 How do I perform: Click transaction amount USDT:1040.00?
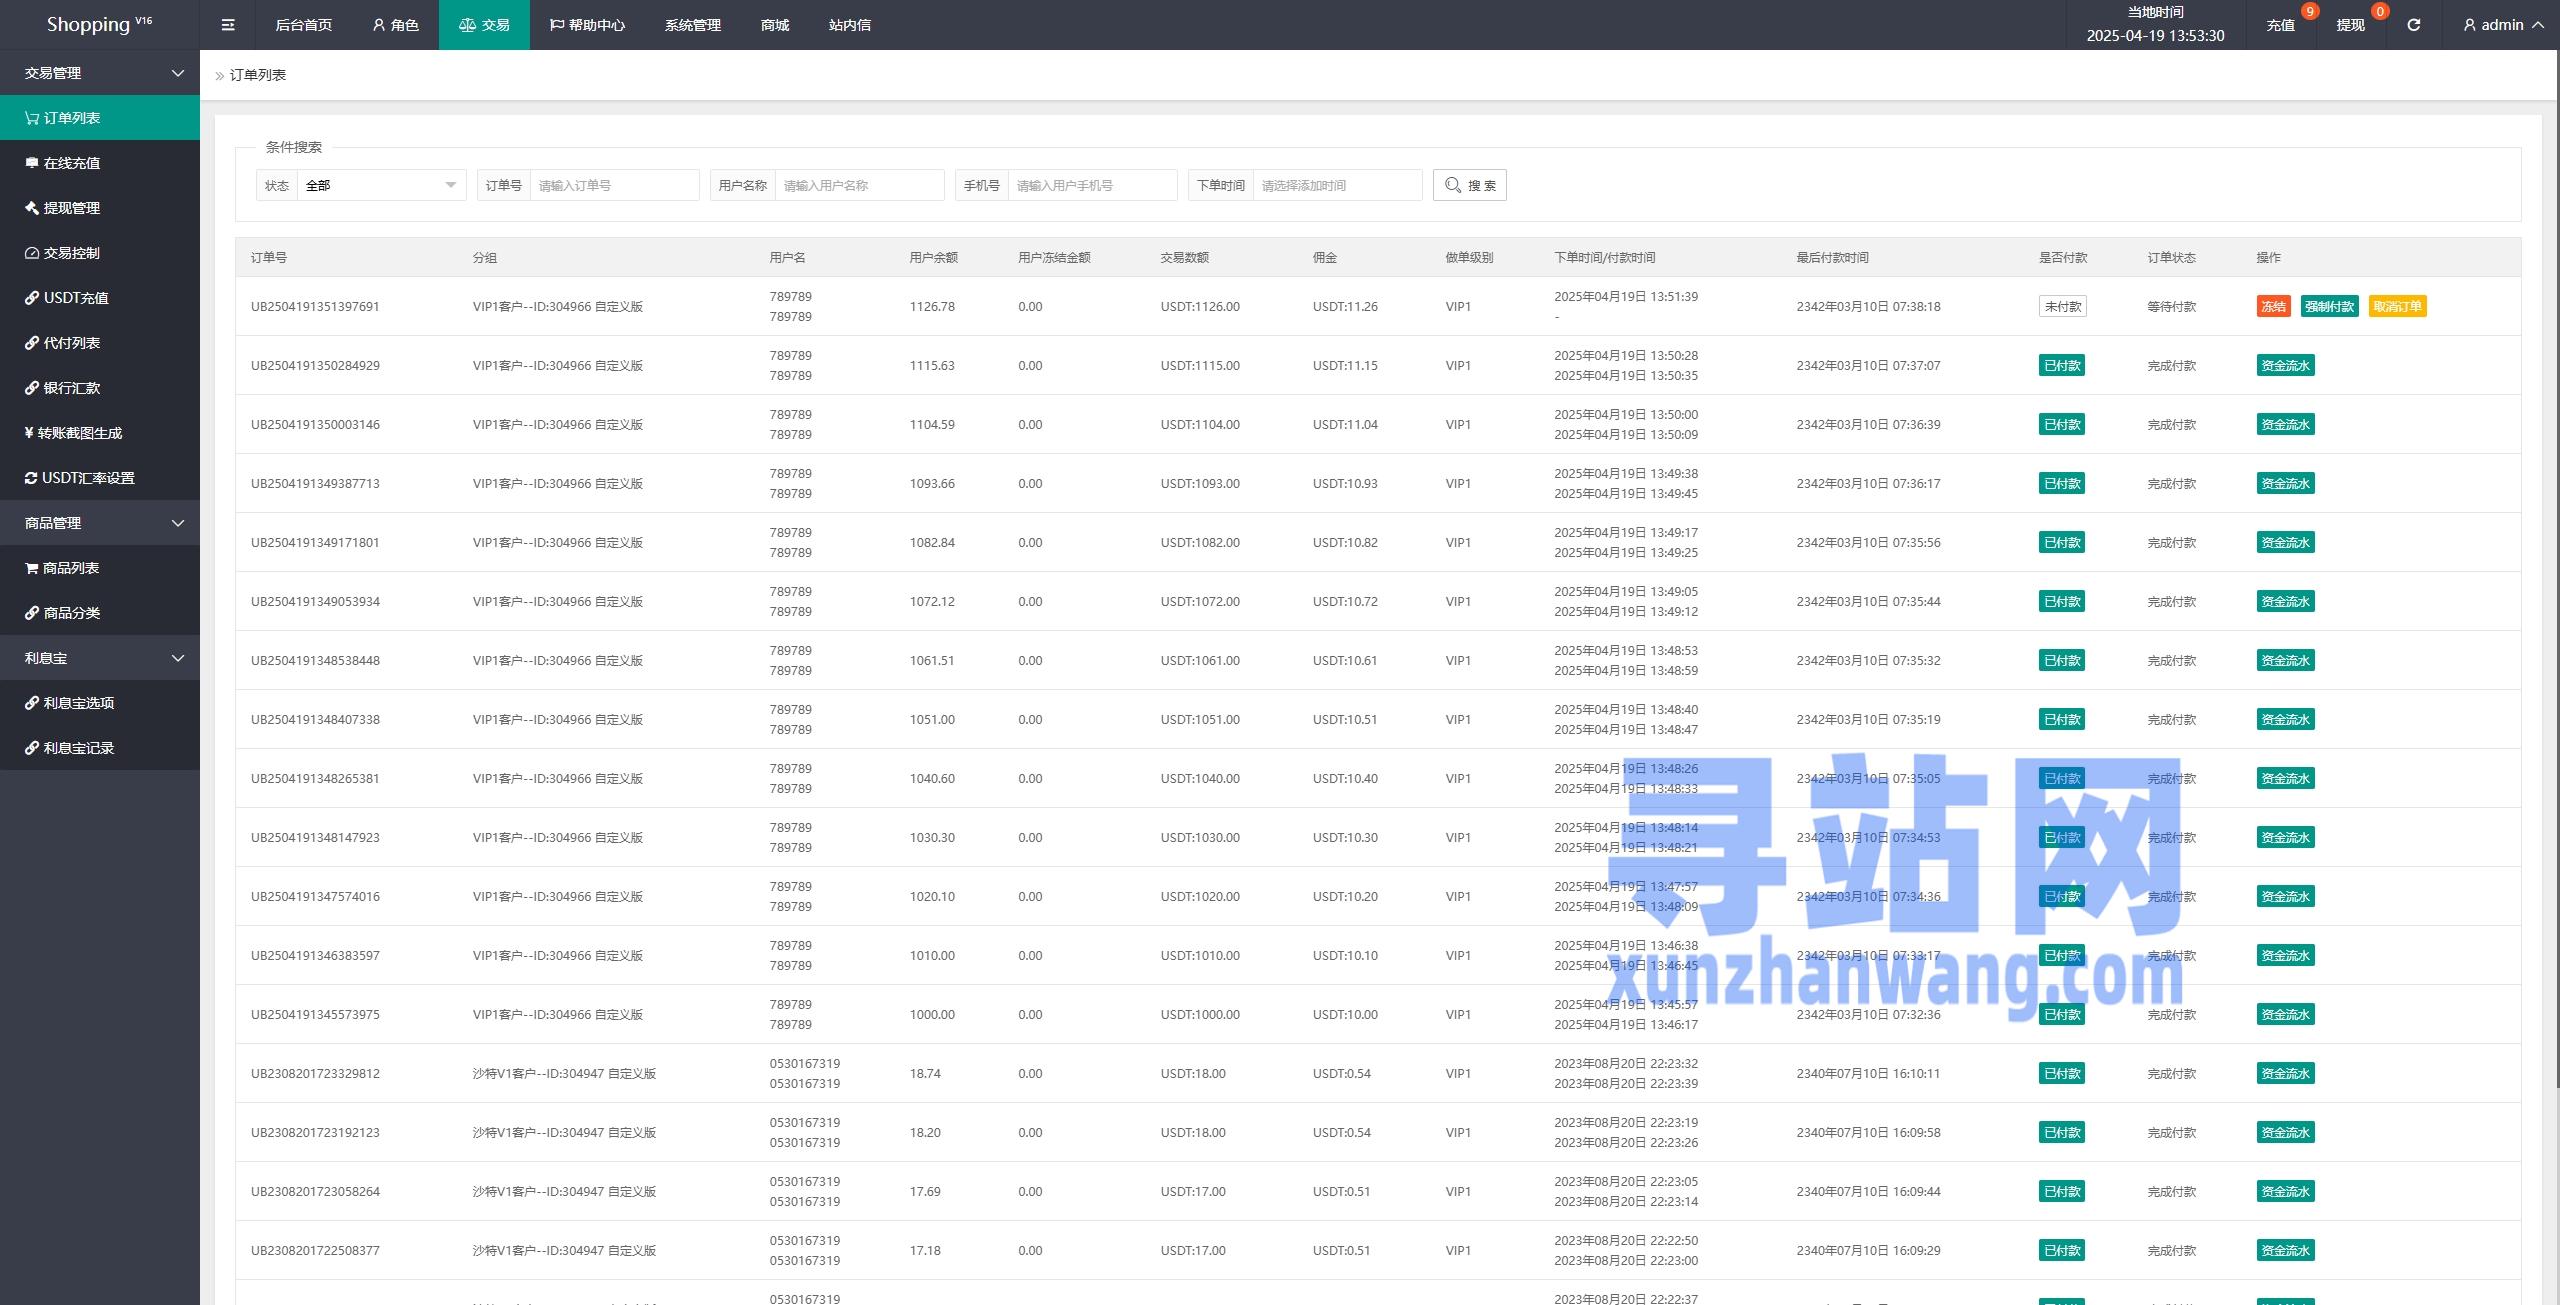click(1200, 779)
